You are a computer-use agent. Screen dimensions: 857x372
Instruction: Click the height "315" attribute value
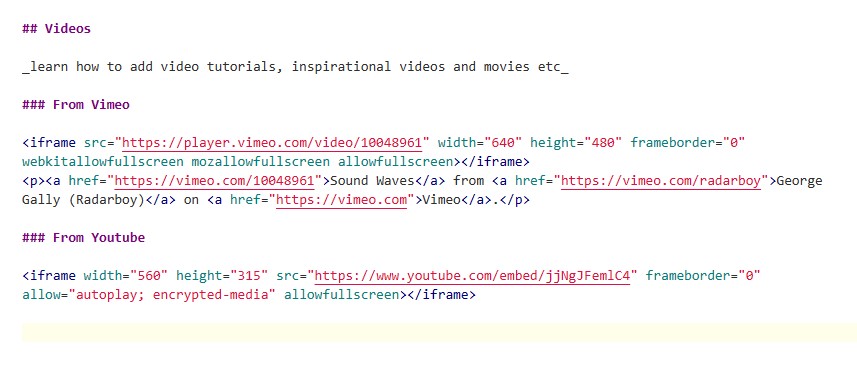[249, 276]
